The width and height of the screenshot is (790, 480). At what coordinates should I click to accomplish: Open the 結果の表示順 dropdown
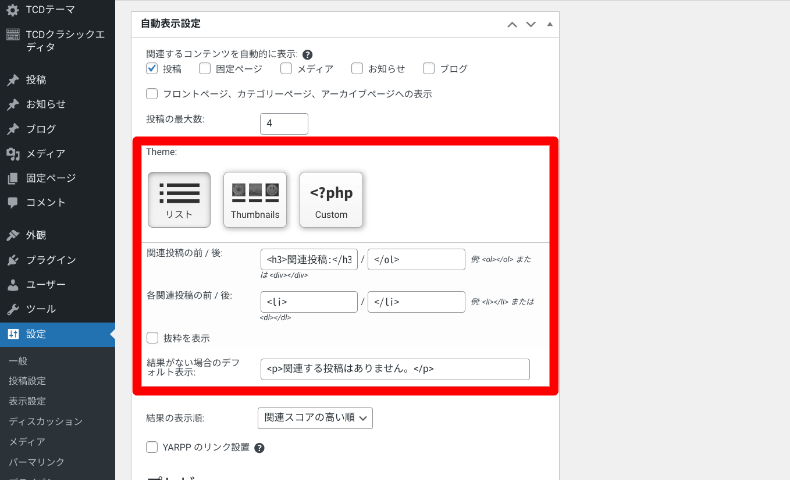pos(315,418)
